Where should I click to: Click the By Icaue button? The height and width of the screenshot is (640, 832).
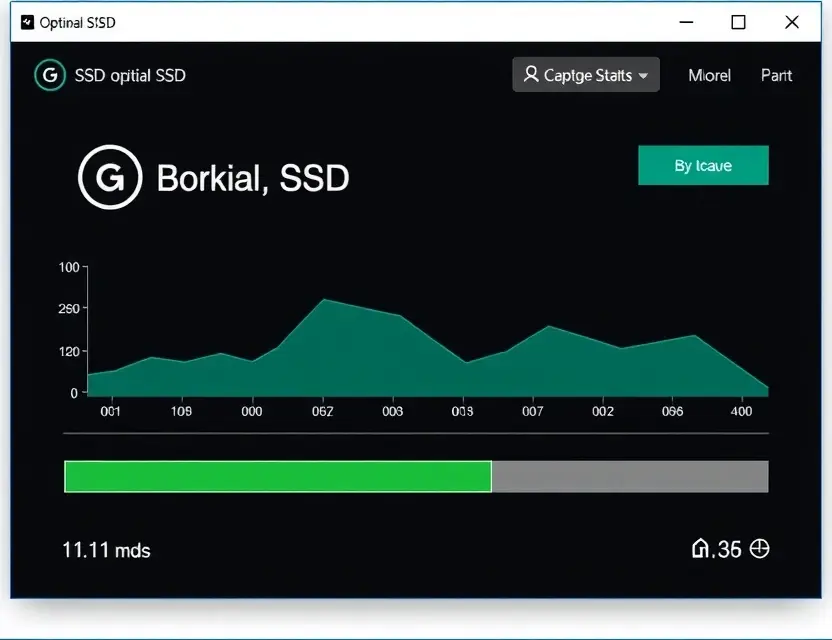click(x=703, y=166)
